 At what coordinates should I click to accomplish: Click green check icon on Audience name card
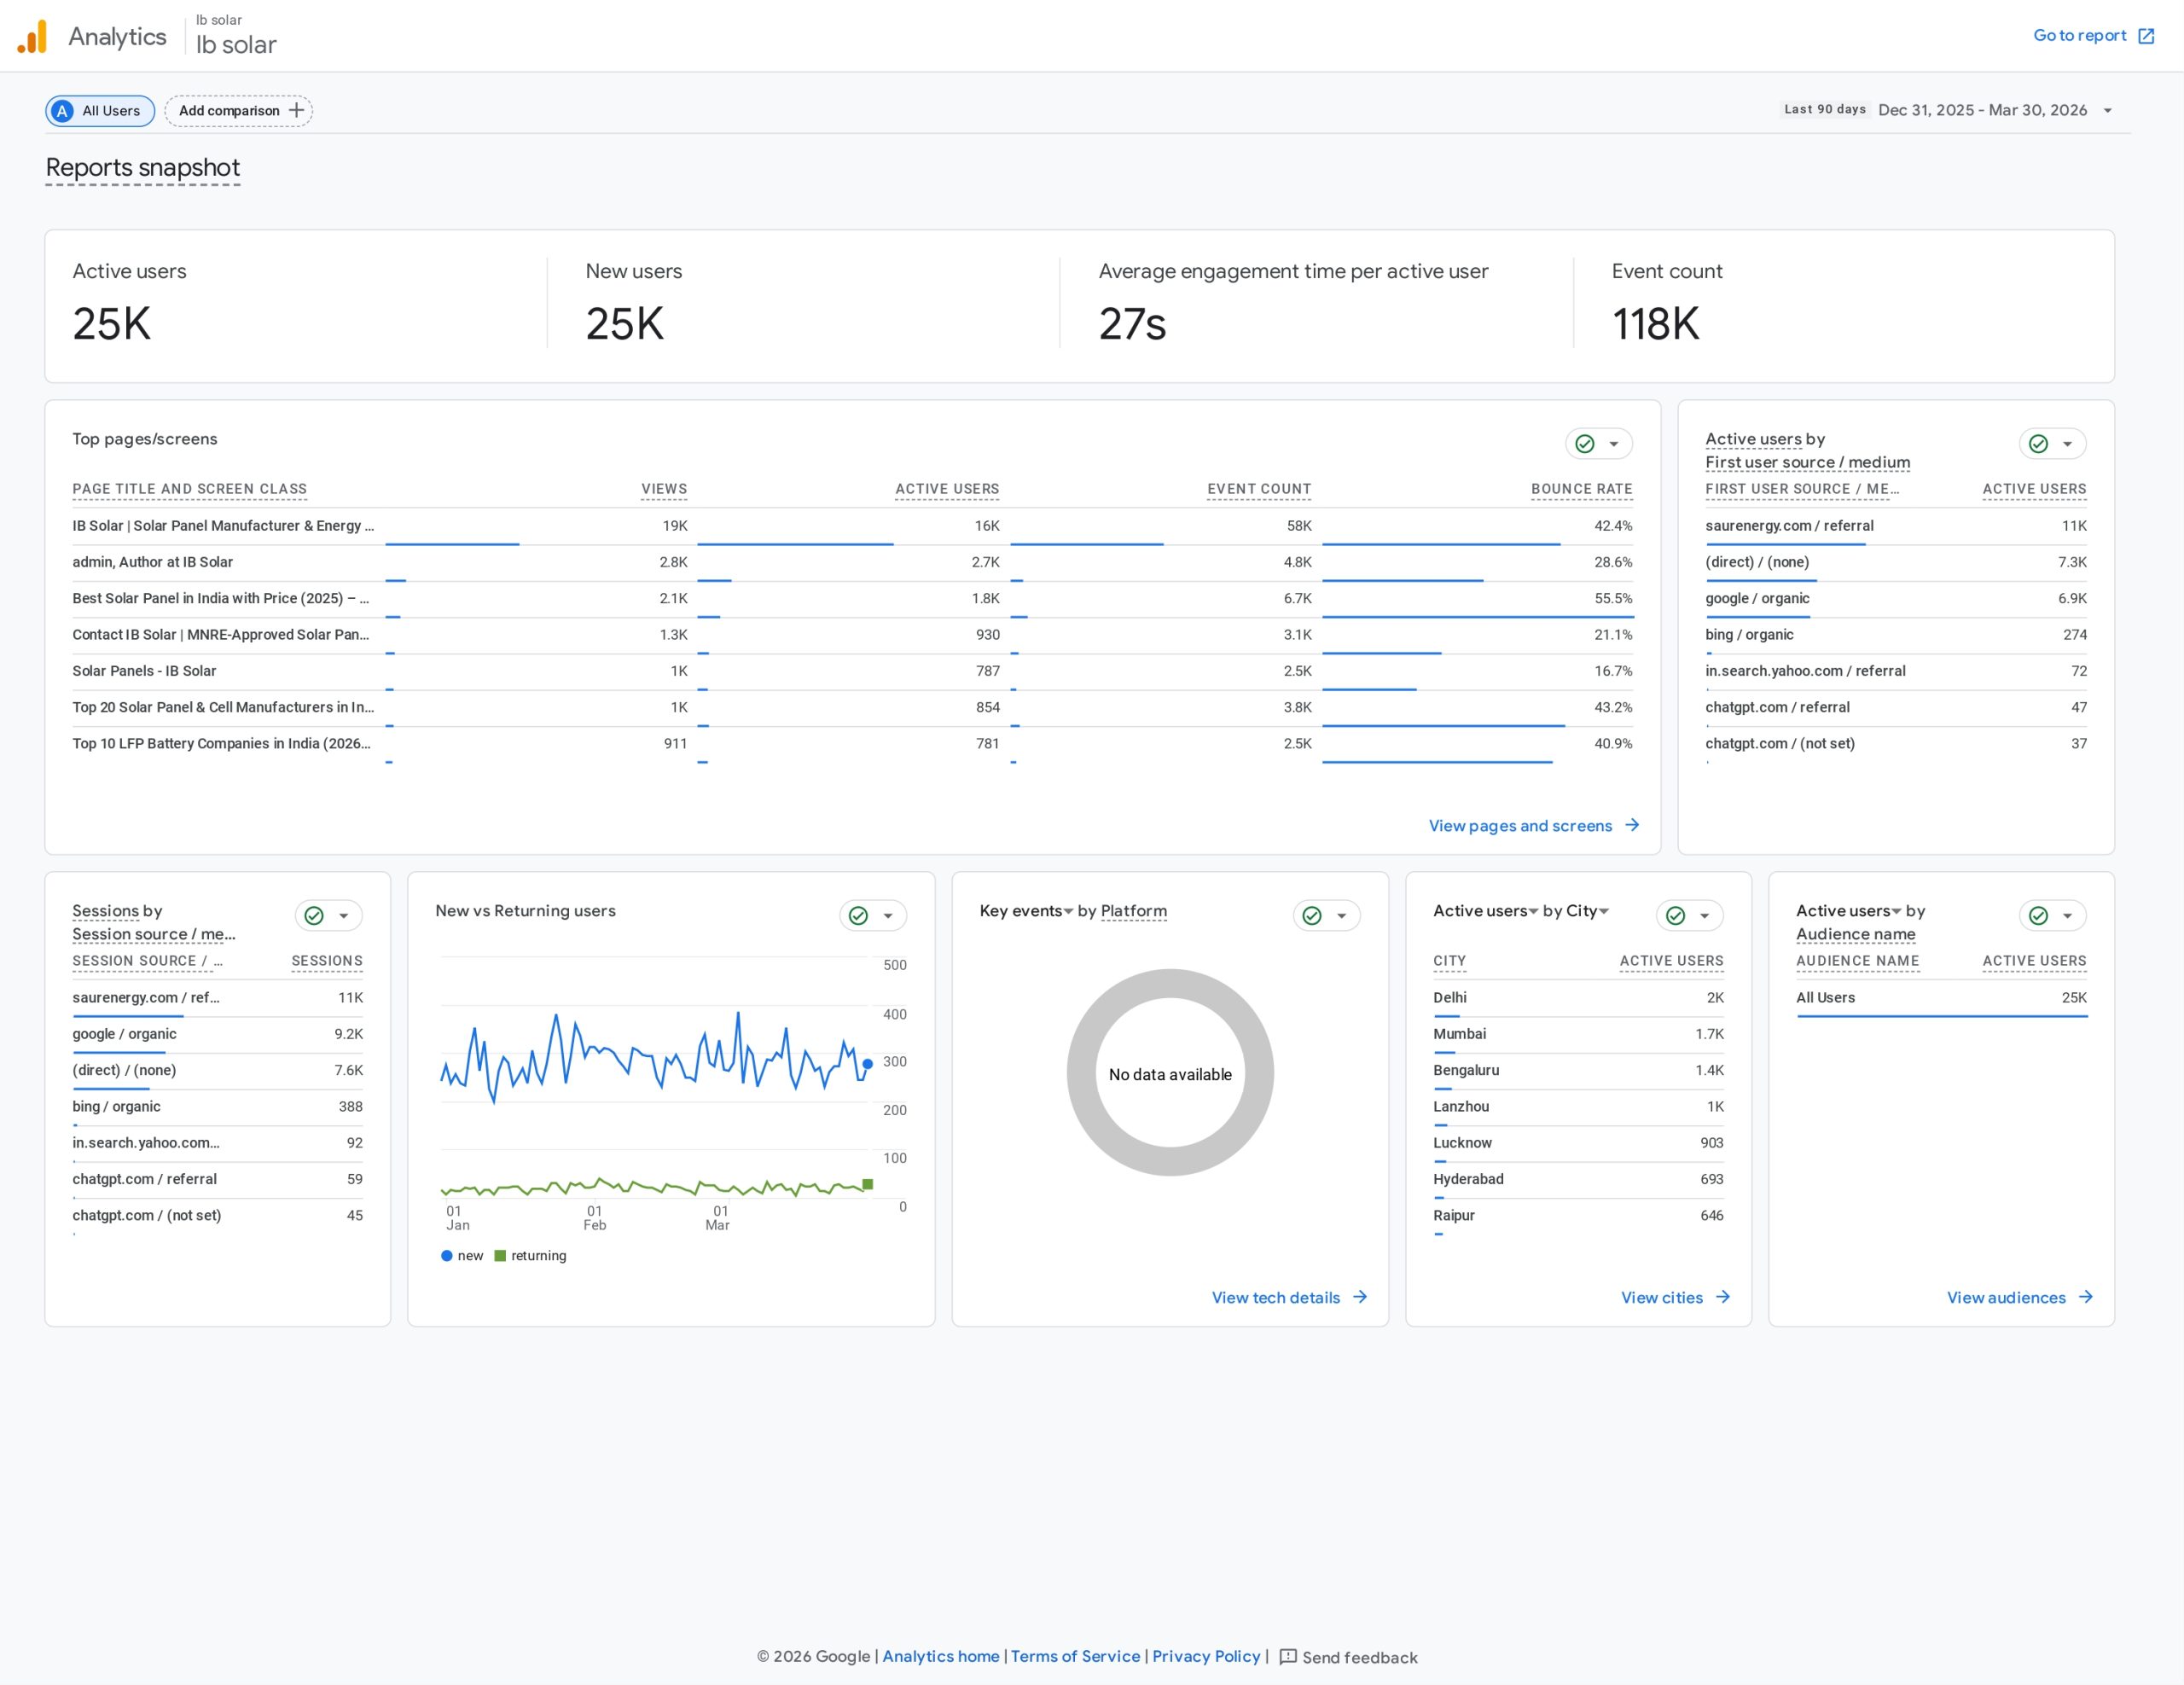(x=2038, y=916)
